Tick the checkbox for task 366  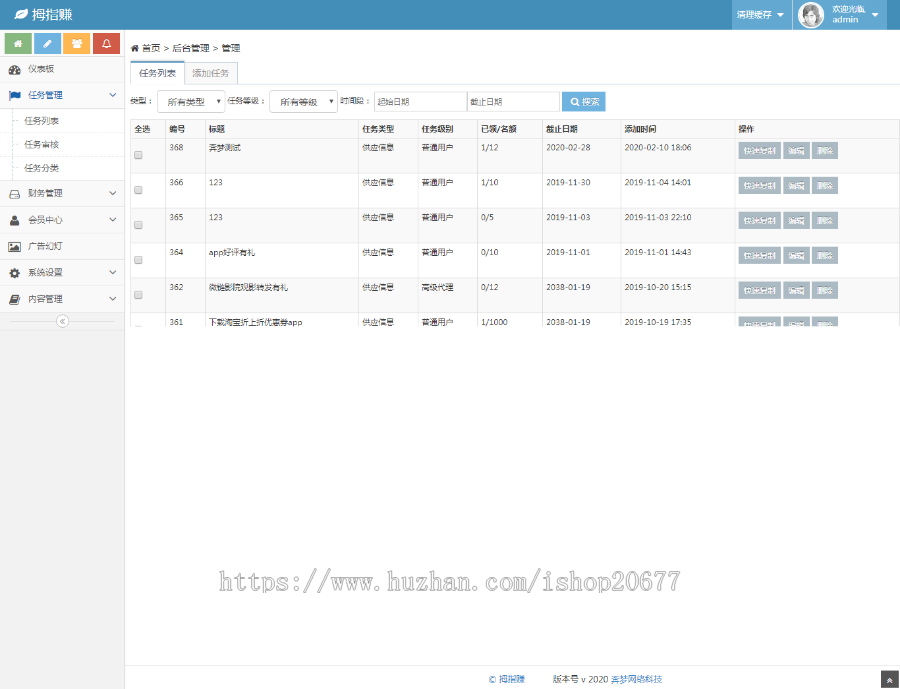[x=138, y=190]
